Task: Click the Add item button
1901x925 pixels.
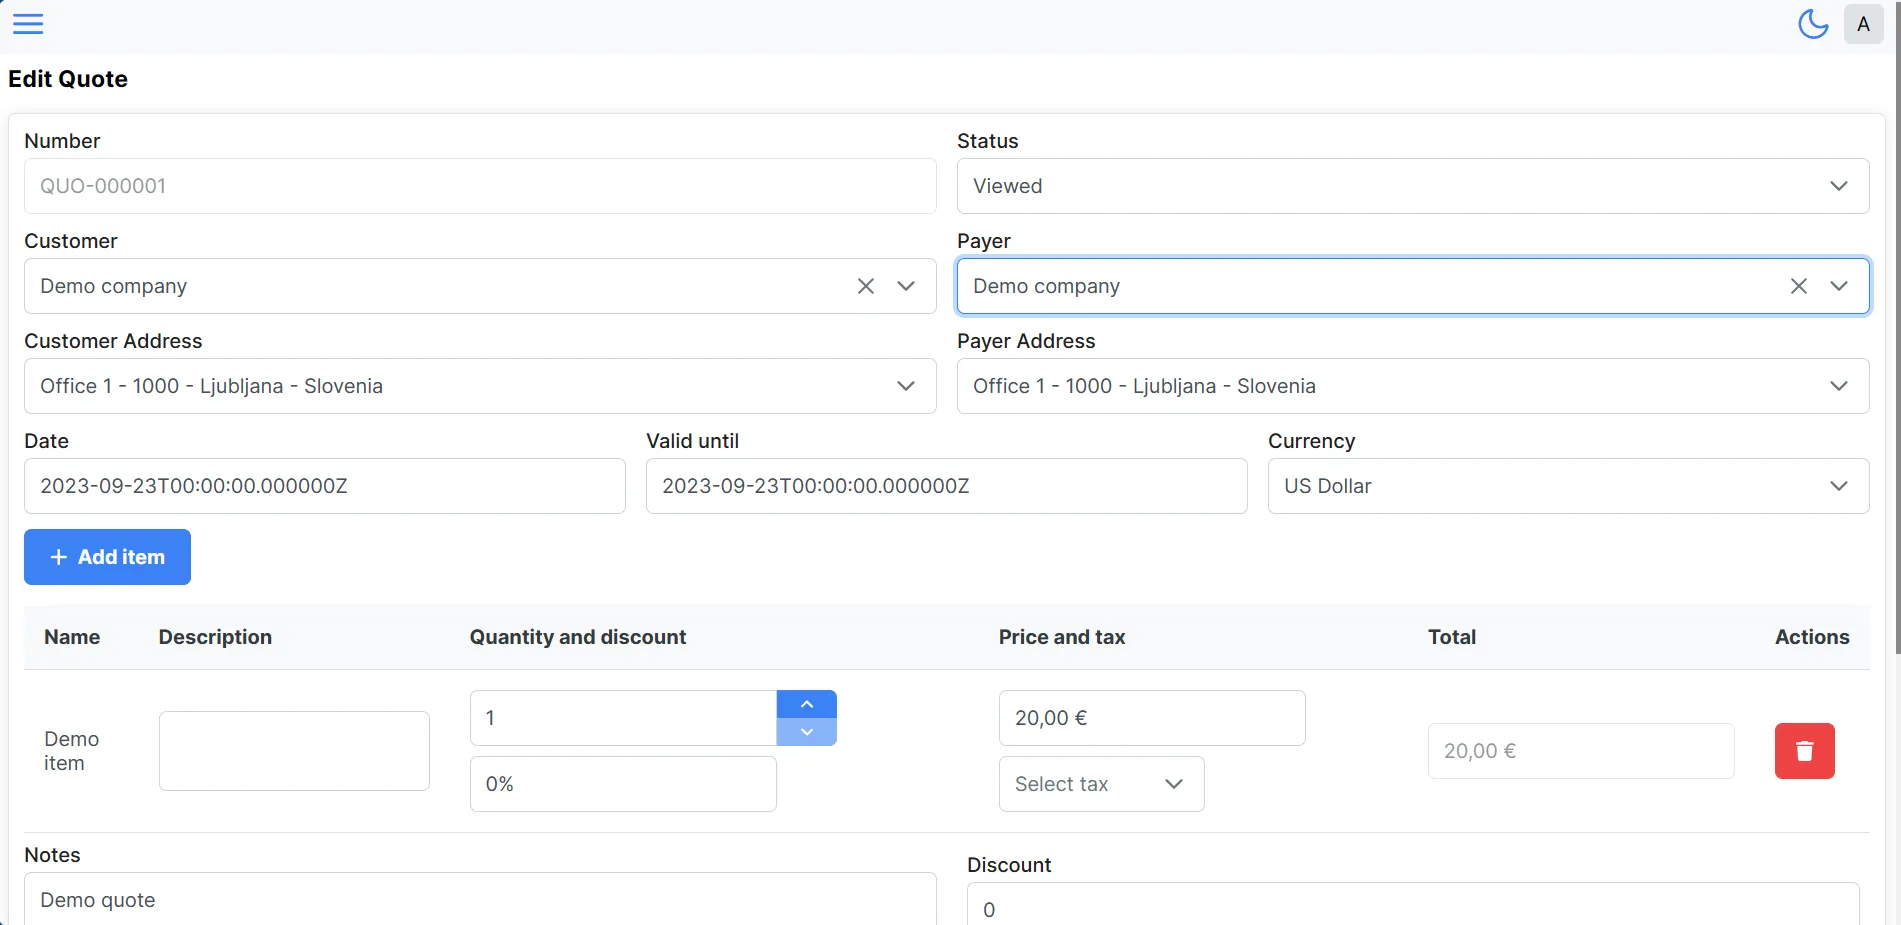Action: pyautogui.click(x=107, y=557)
